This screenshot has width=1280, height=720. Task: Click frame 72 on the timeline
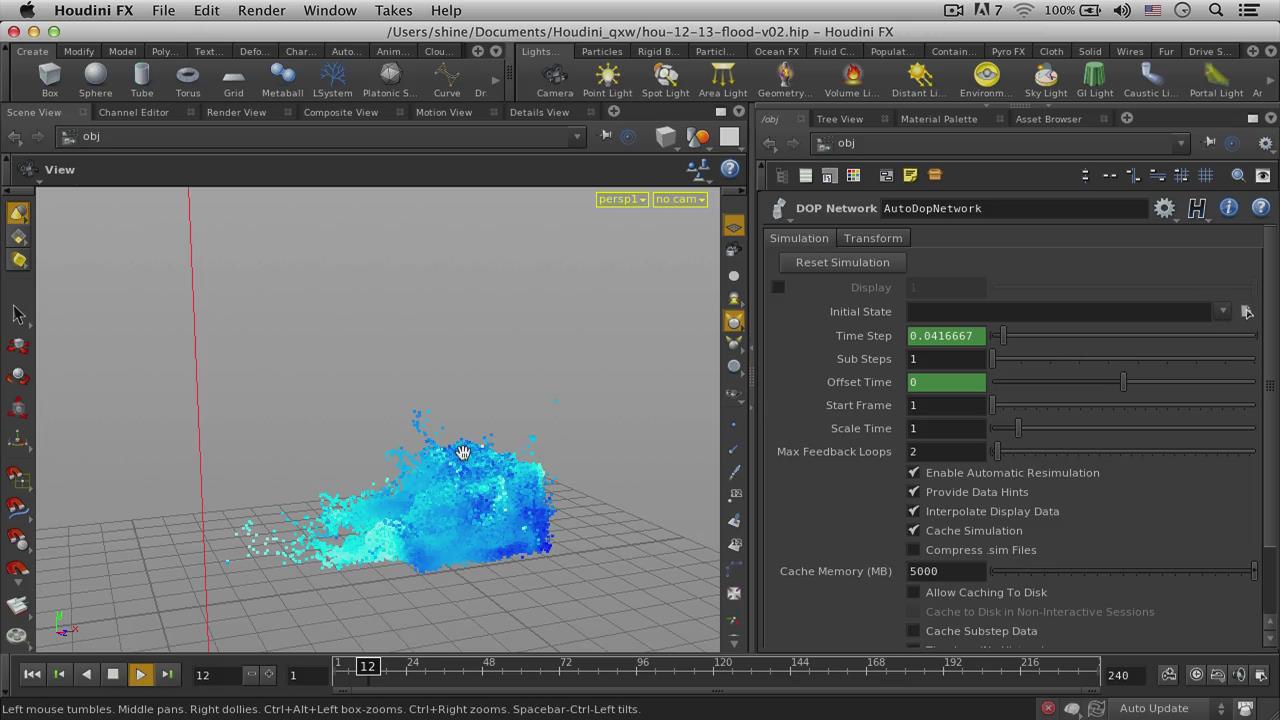pyautogui.click(x=565, y=665)
